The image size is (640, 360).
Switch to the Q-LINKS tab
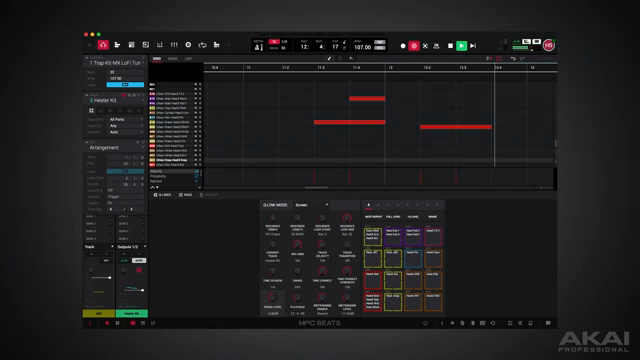tap(162, 195)
